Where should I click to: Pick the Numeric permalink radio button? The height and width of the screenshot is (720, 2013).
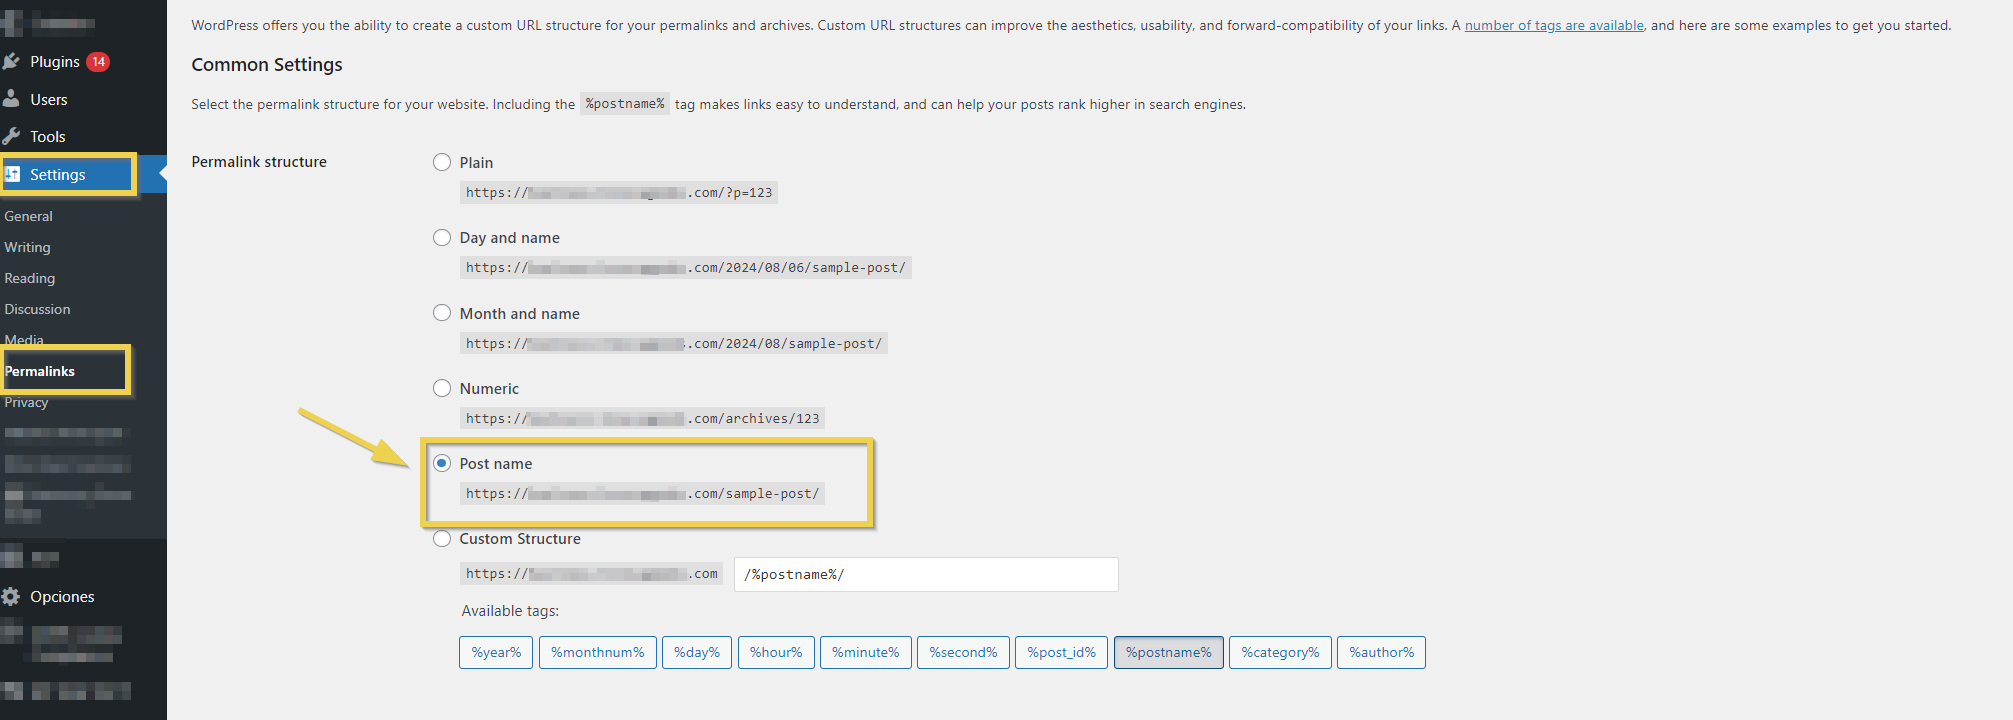click(x=442, y=388)
